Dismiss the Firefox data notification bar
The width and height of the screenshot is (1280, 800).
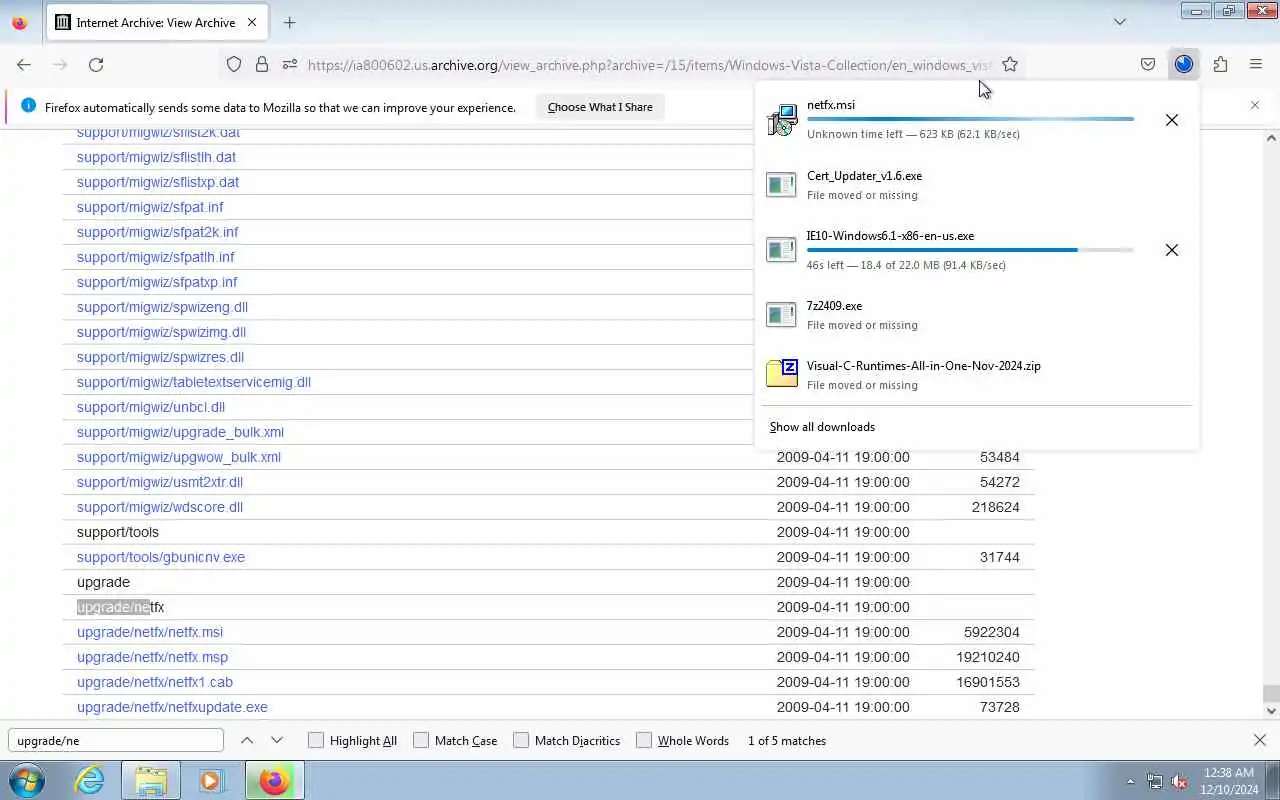(1255, 105)
